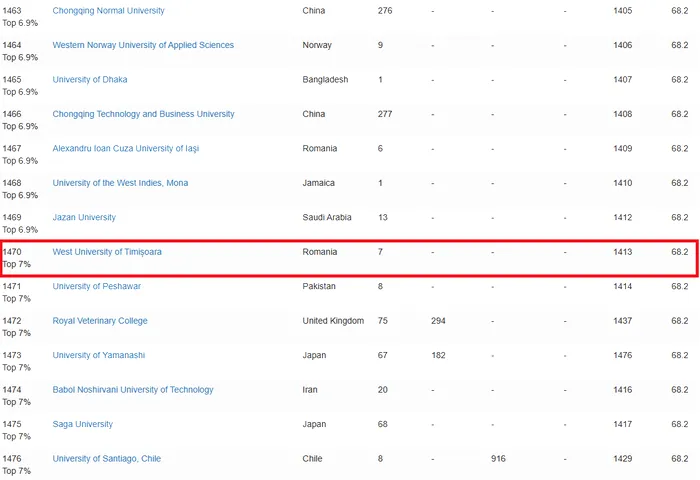The image size is (700, 480).
Task: Open Royal Veterinary College link
Action: pos(100,321)
